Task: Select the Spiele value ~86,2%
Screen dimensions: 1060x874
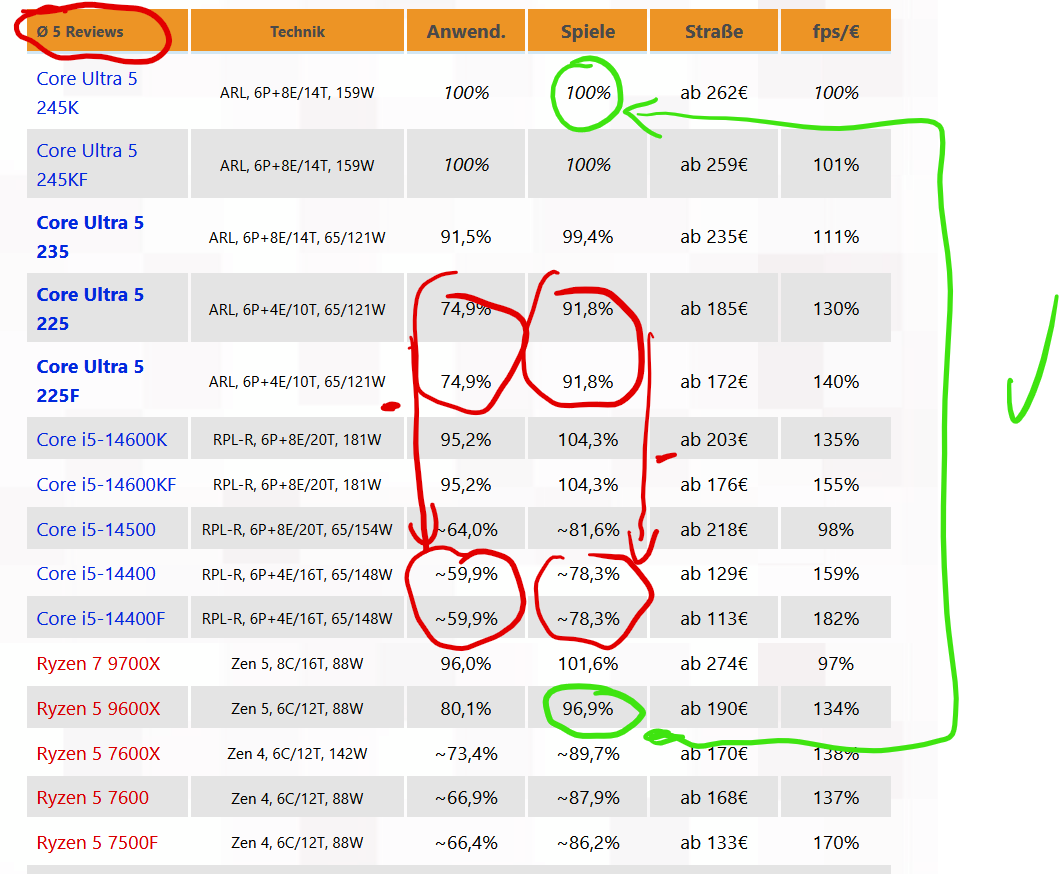Action: point(588,843)
